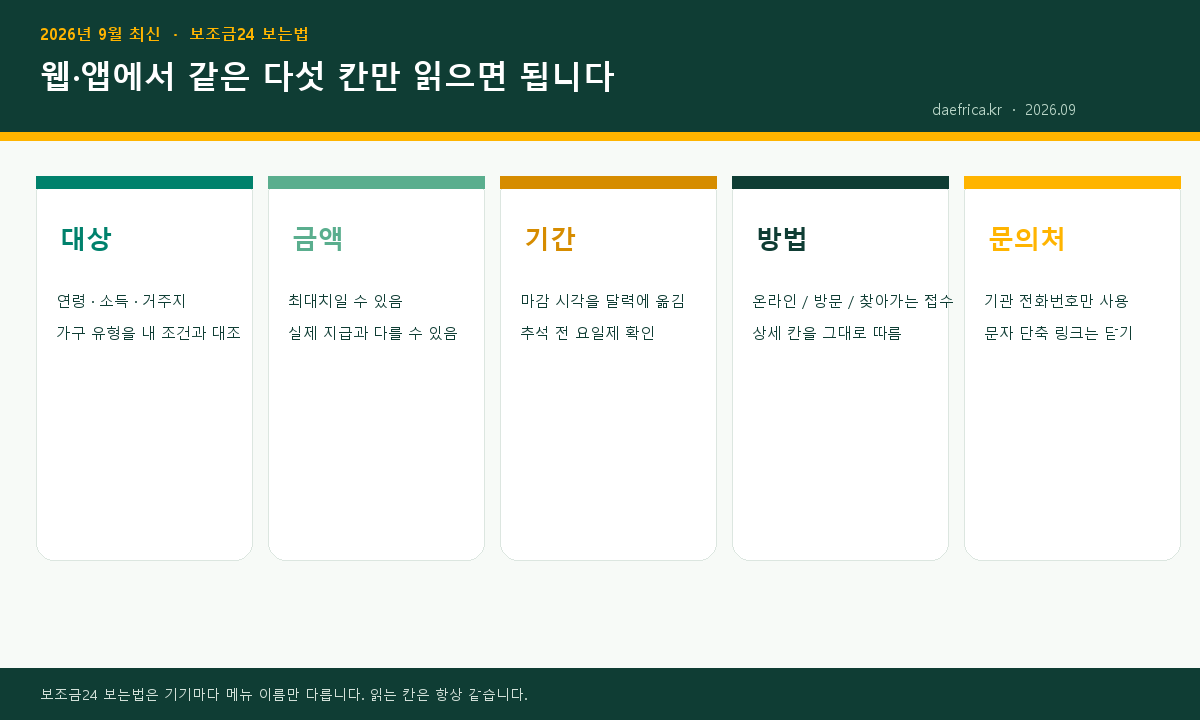Click the line 상세 칸을 그대로 따름
1200x720 pixels.
[x=827, y=333]
